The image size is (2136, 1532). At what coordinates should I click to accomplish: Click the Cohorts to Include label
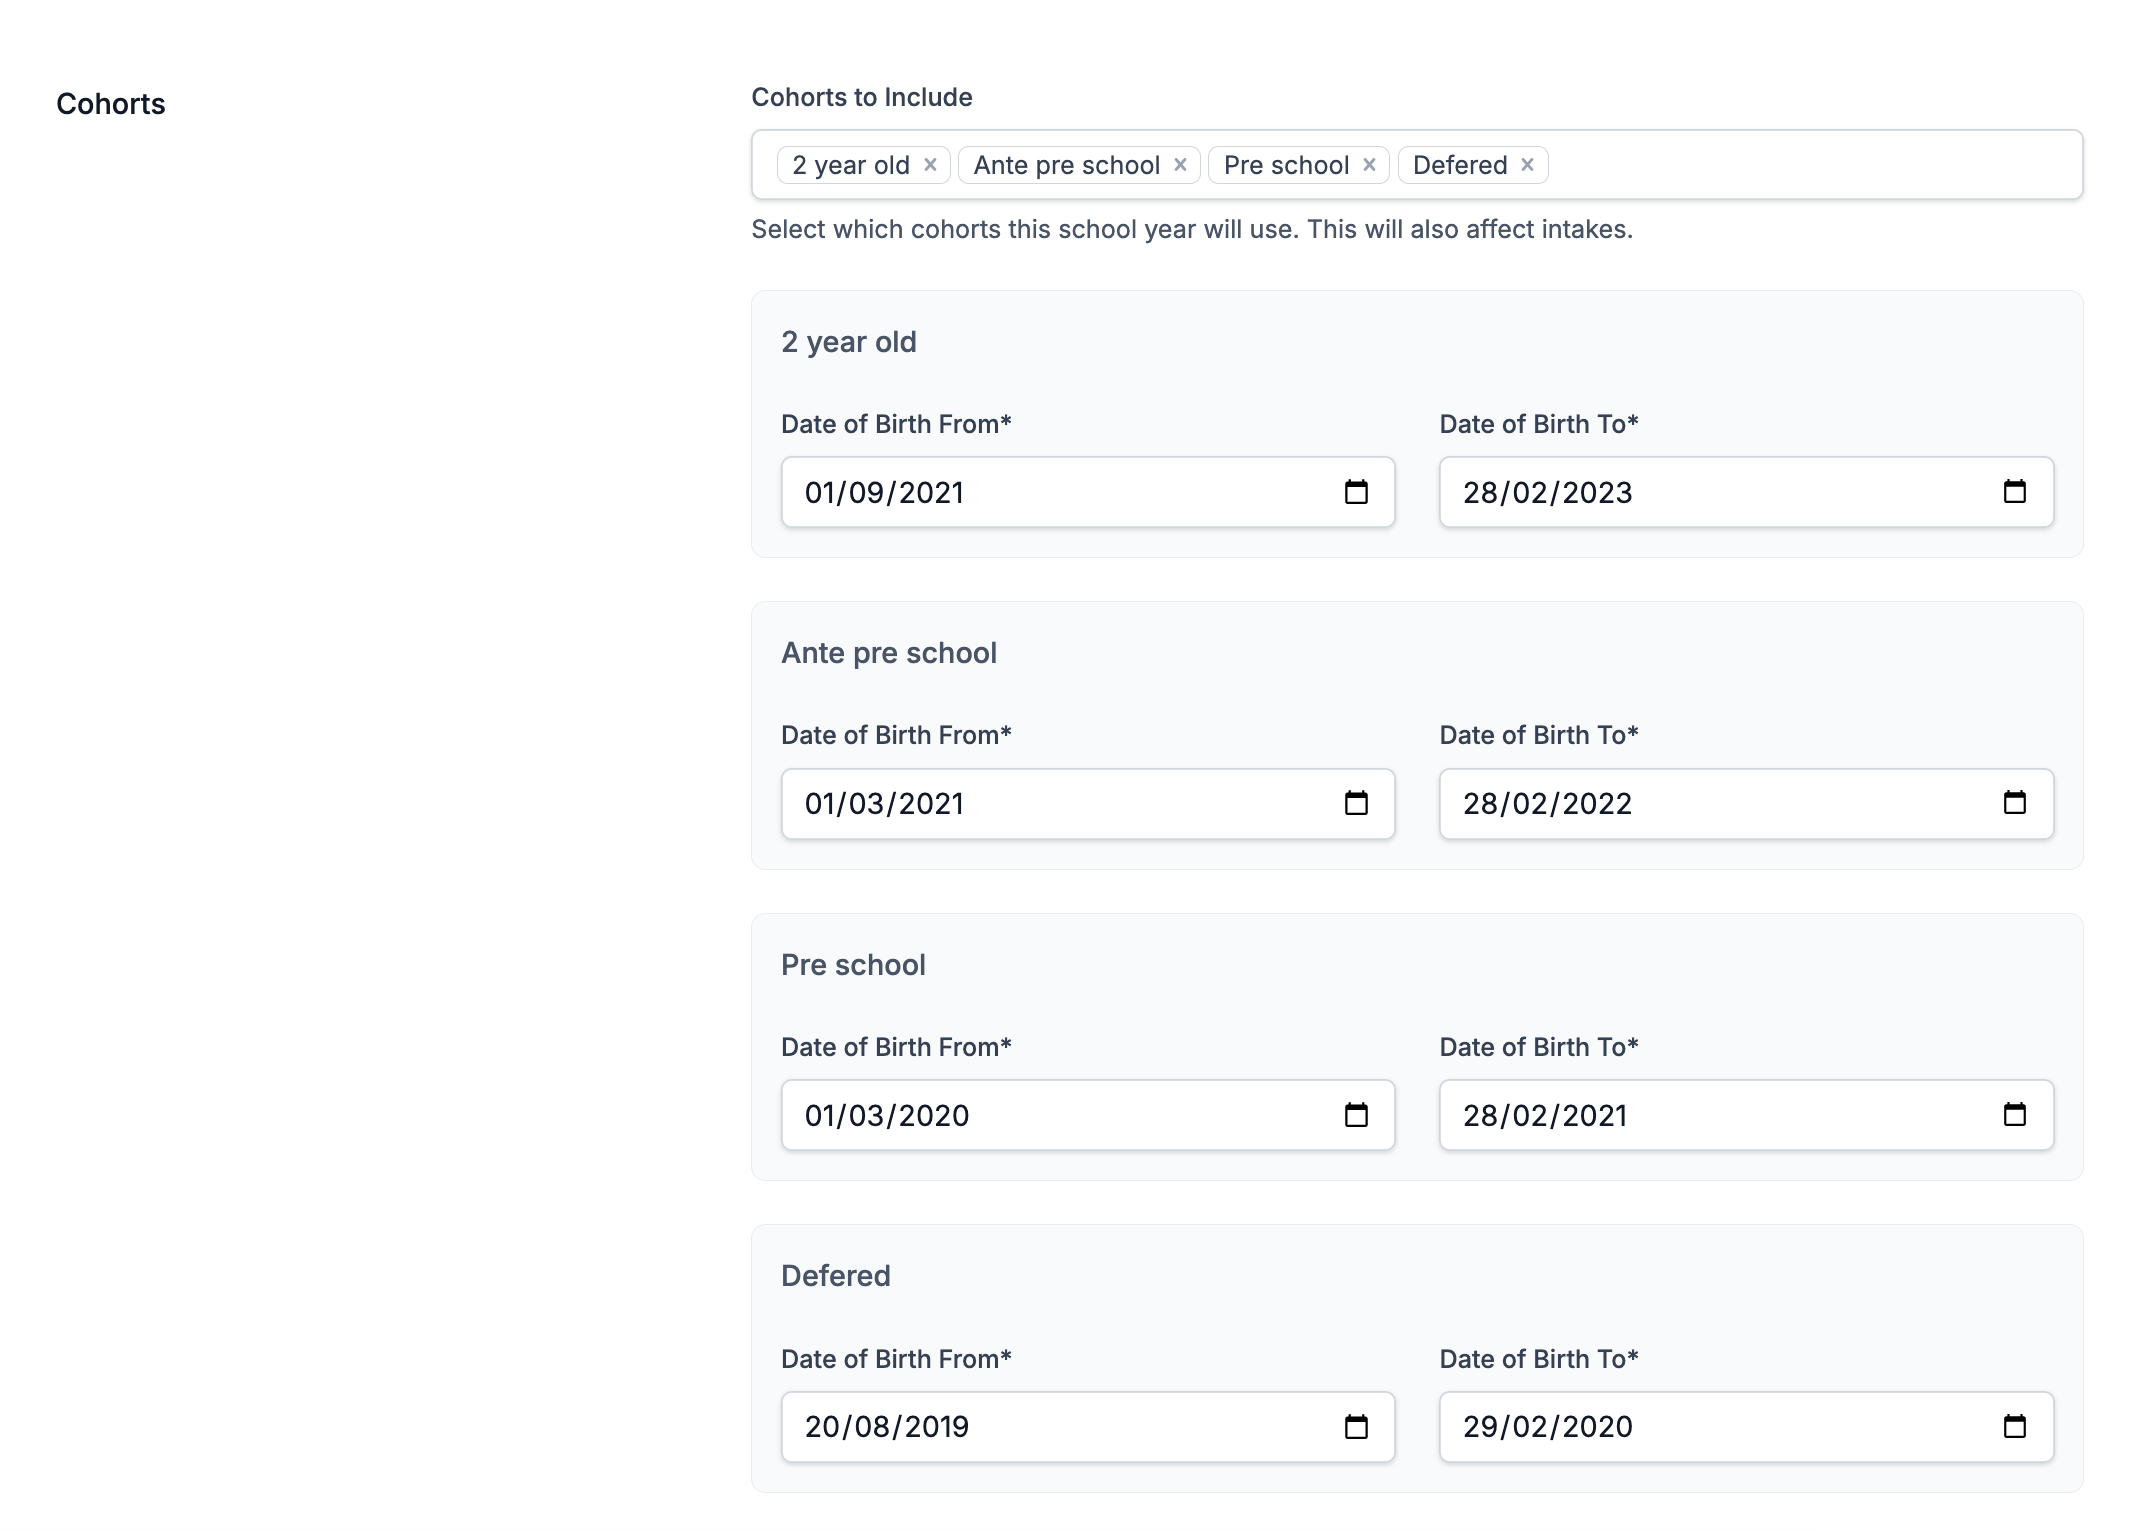(x=862, y=97)
